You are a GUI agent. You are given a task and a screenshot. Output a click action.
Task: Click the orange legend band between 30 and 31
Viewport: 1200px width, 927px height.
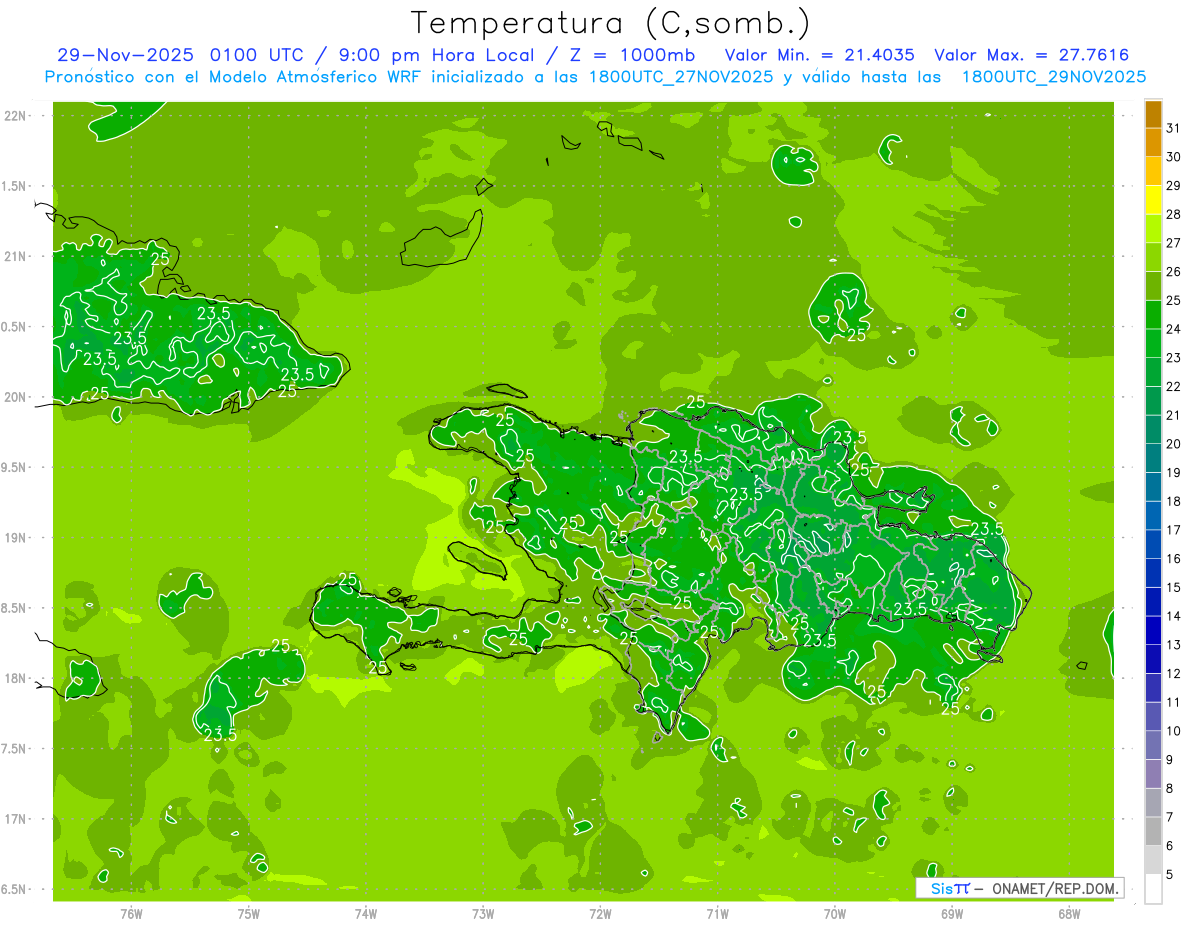click(x=1153, y=142)
